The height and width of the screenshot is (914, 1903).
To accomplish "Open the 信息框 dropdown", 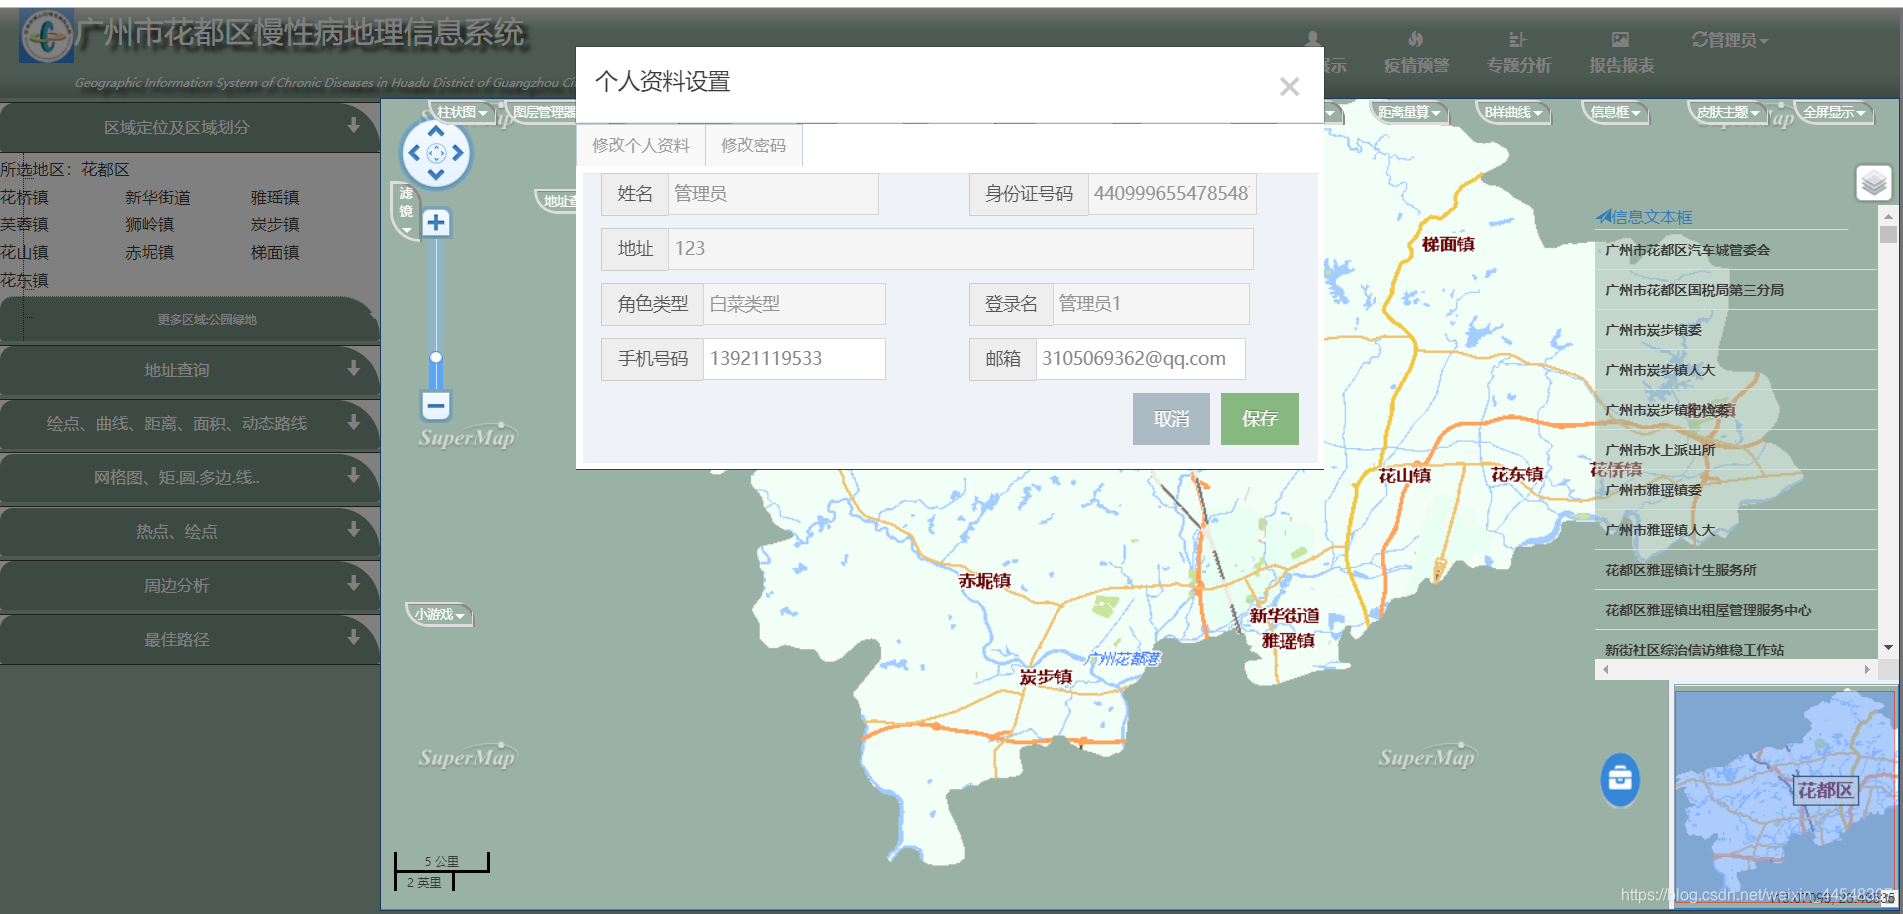I will coord(1615,112).
